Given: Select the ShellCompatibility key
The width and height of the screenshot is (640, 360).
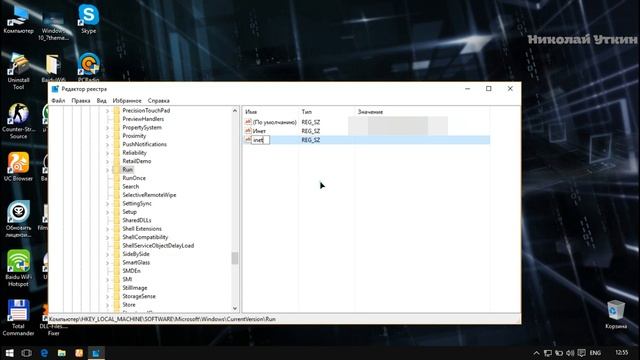Looking at the screenshot, I should [145, 237].
